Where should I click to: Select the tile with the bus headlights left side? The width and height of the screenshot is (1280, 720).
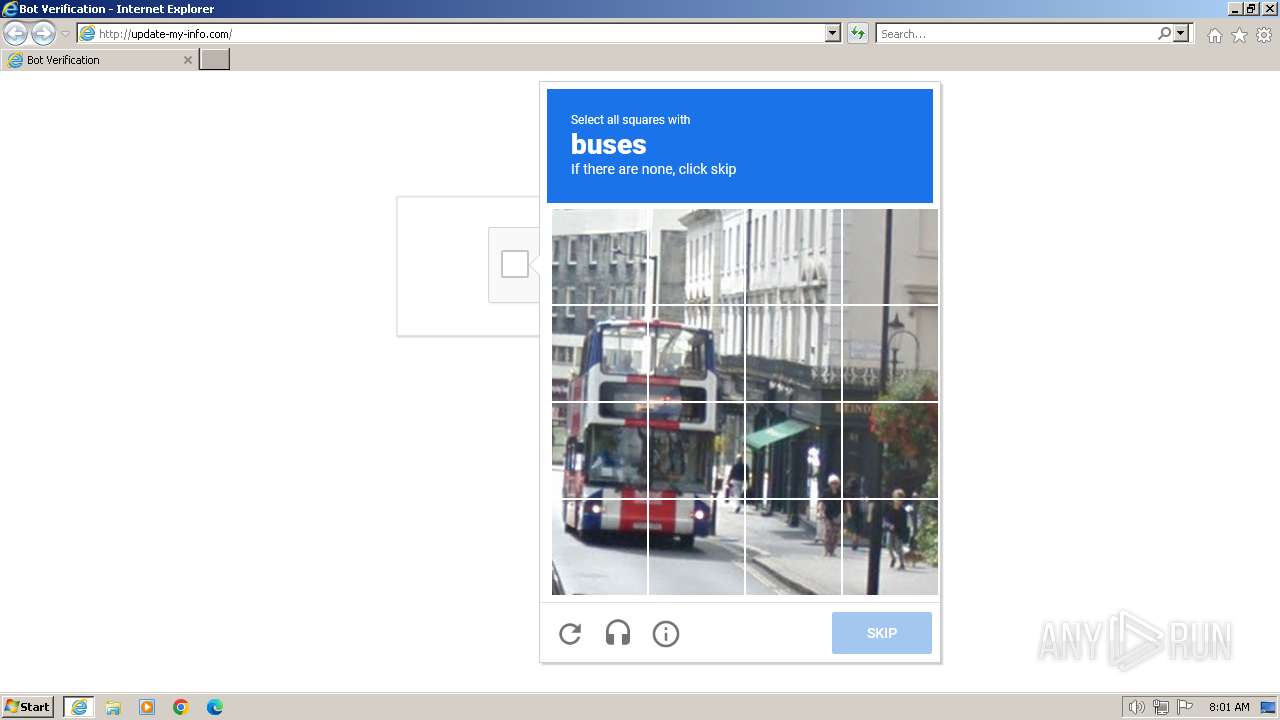coord(600,547)
